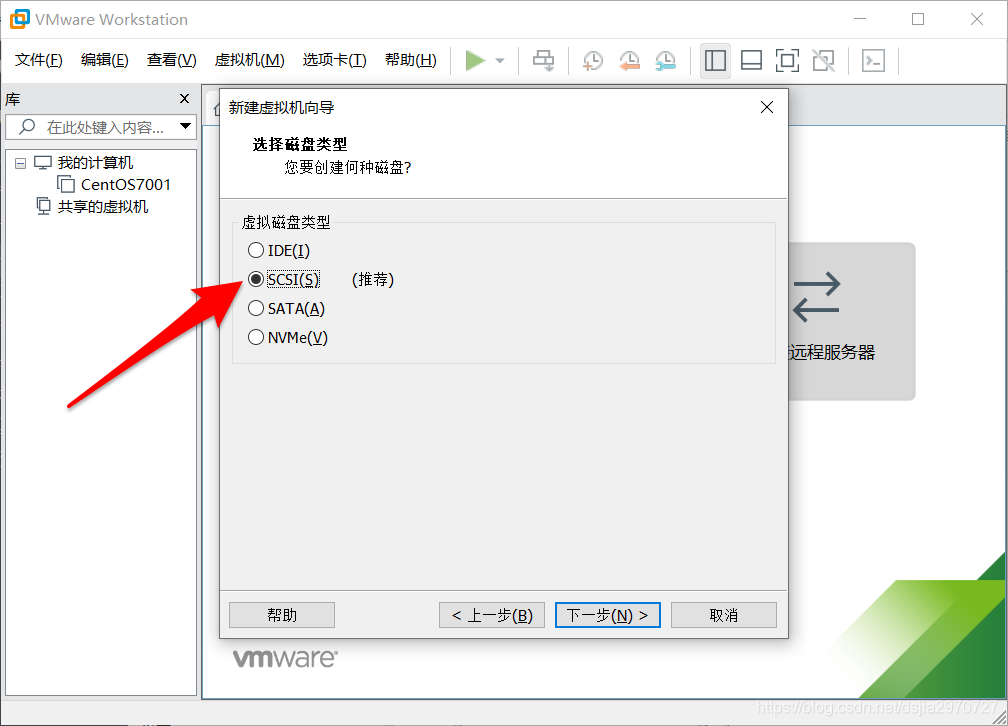Toggle the thumbnail bar view icon
Screen dimensions: 1008x726
(x=751, y=60)
